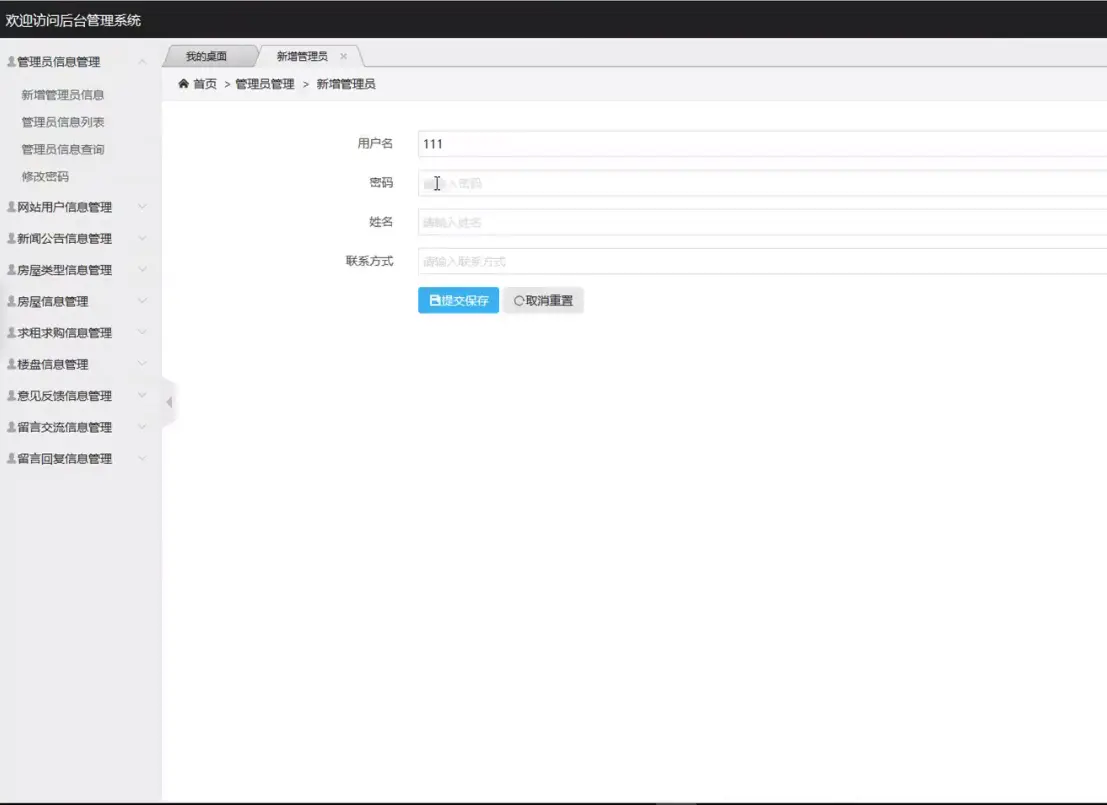Collapse the 管理员信息管理 menu chevron
The width and height of the screenshot is (1107, 805).
click(142, 61)
